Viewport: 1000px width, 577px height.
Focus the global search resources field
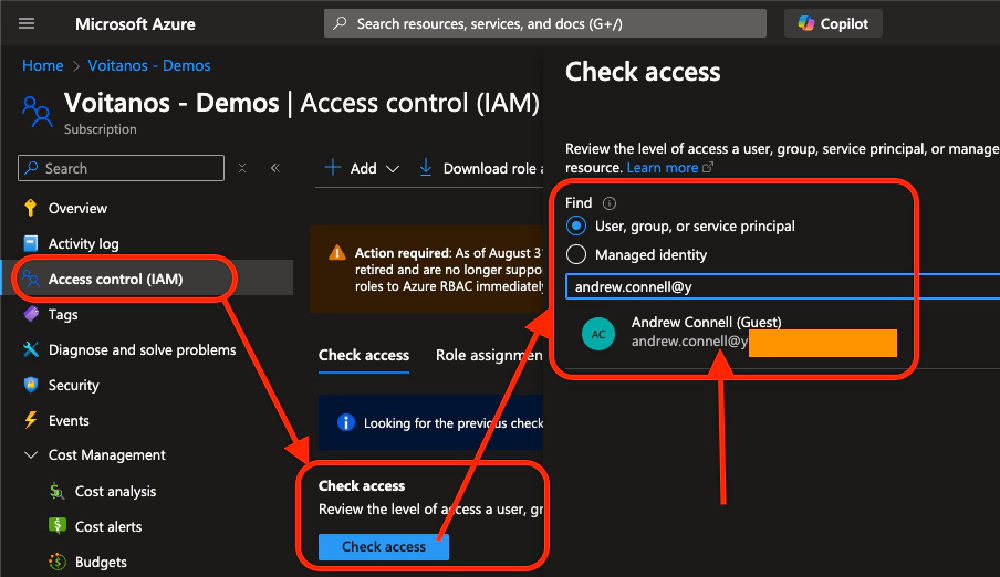pyautogui.click(x=545, y=24)
